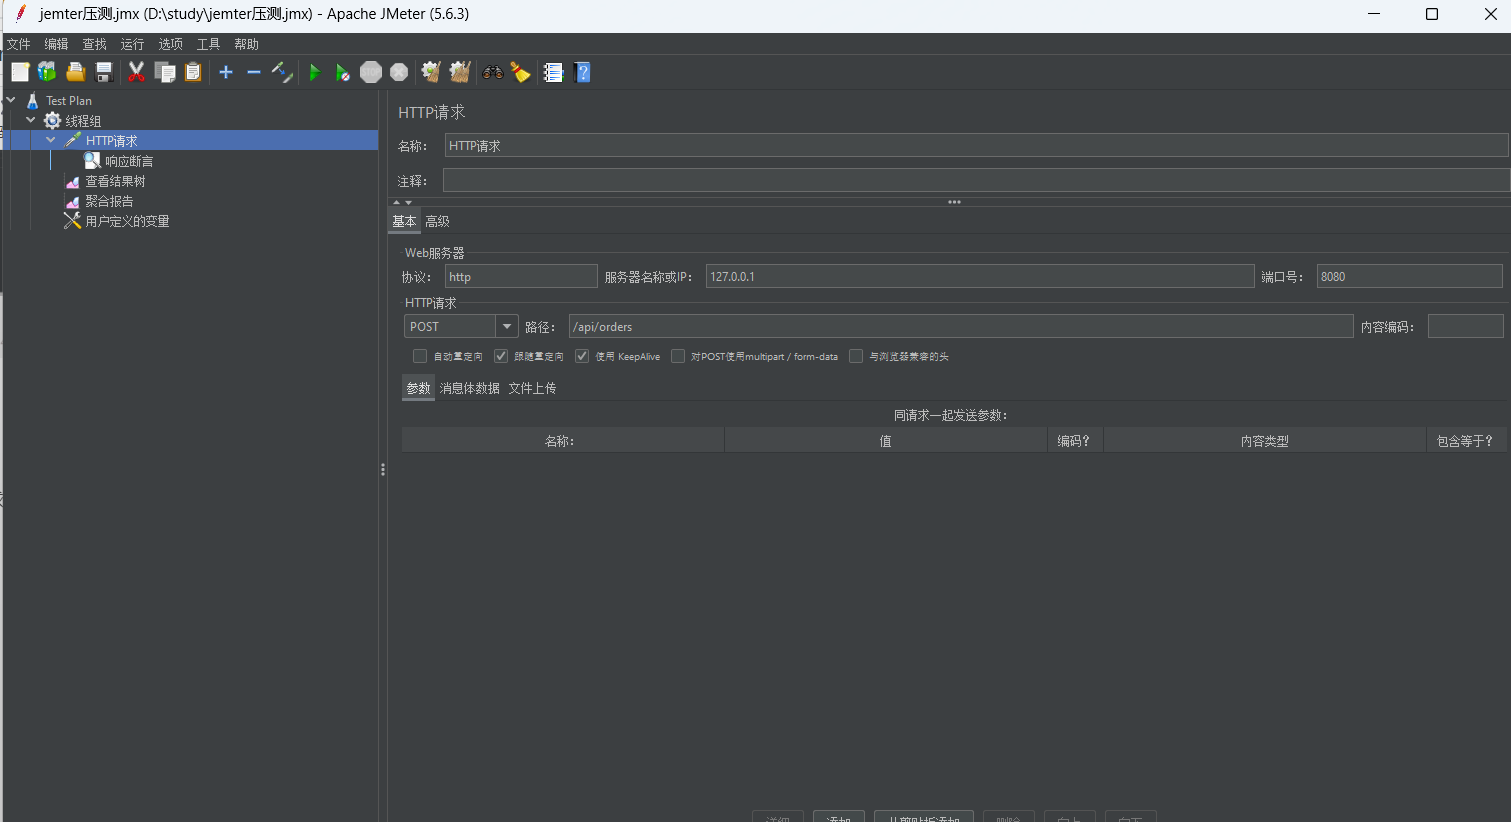The width and height of the screenshot is (1511, 822).
Task: Click the up arrow collapsing name panel
Action: (396, 202)
